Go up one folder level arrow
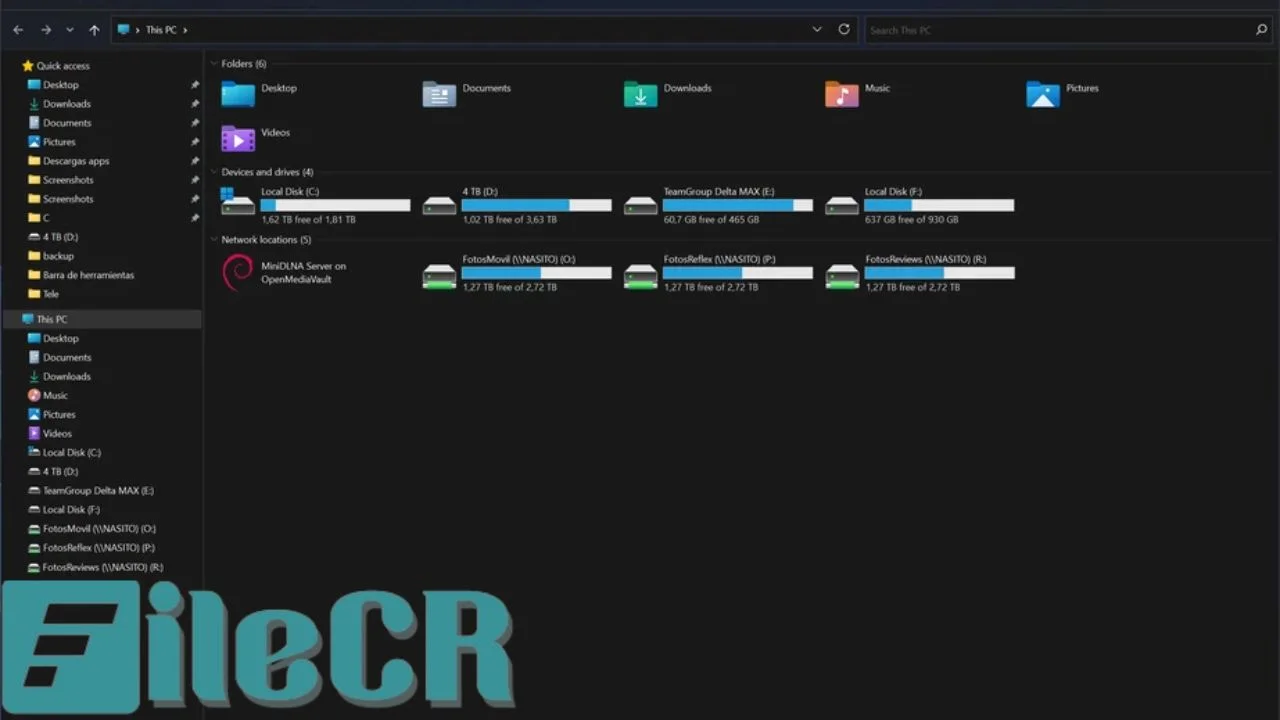The height and width of the screenshot is (720, 1280). 94,30
